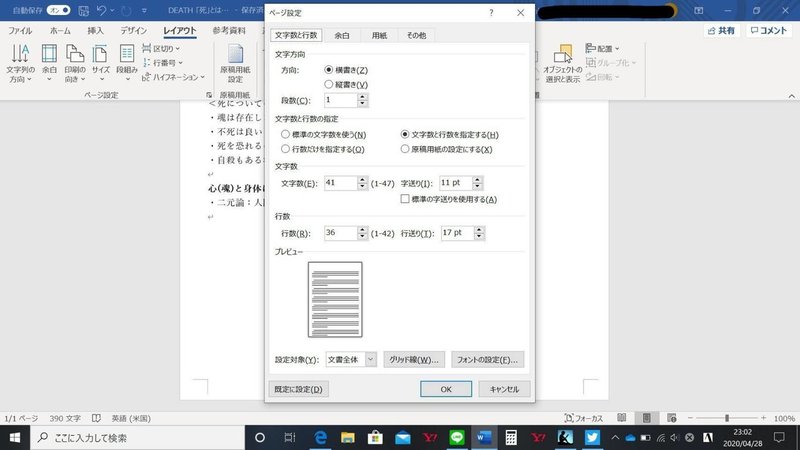Select 行数だけを指定する radio option

click(x=285, y=149)
